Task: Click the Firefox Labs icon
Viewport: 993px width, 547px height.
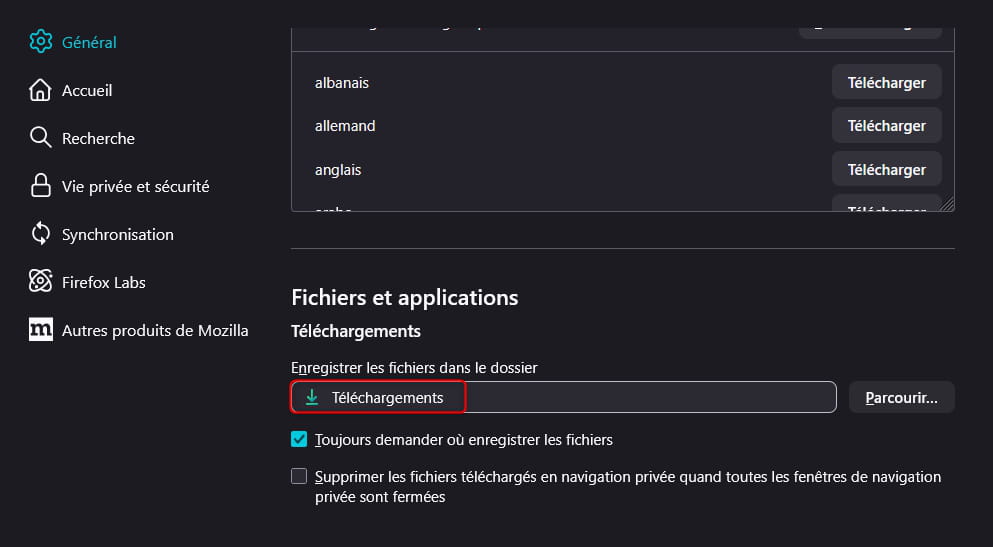Action: coord(41,282)
